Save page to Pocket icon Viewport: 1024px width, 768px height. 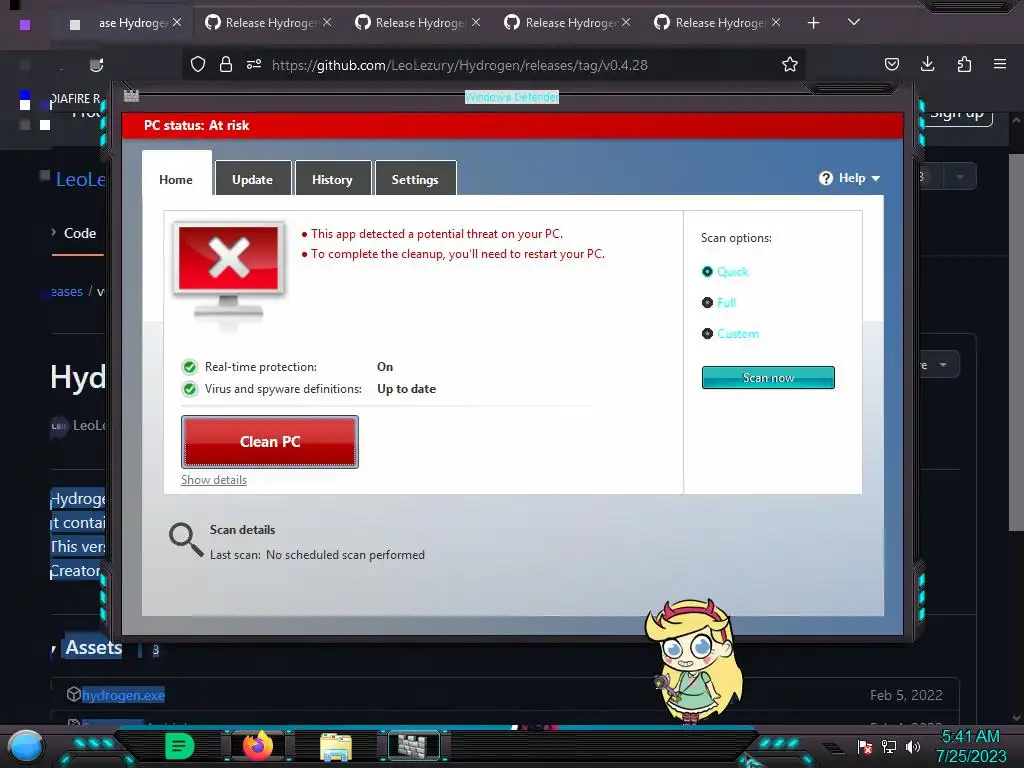pos(891,64)
